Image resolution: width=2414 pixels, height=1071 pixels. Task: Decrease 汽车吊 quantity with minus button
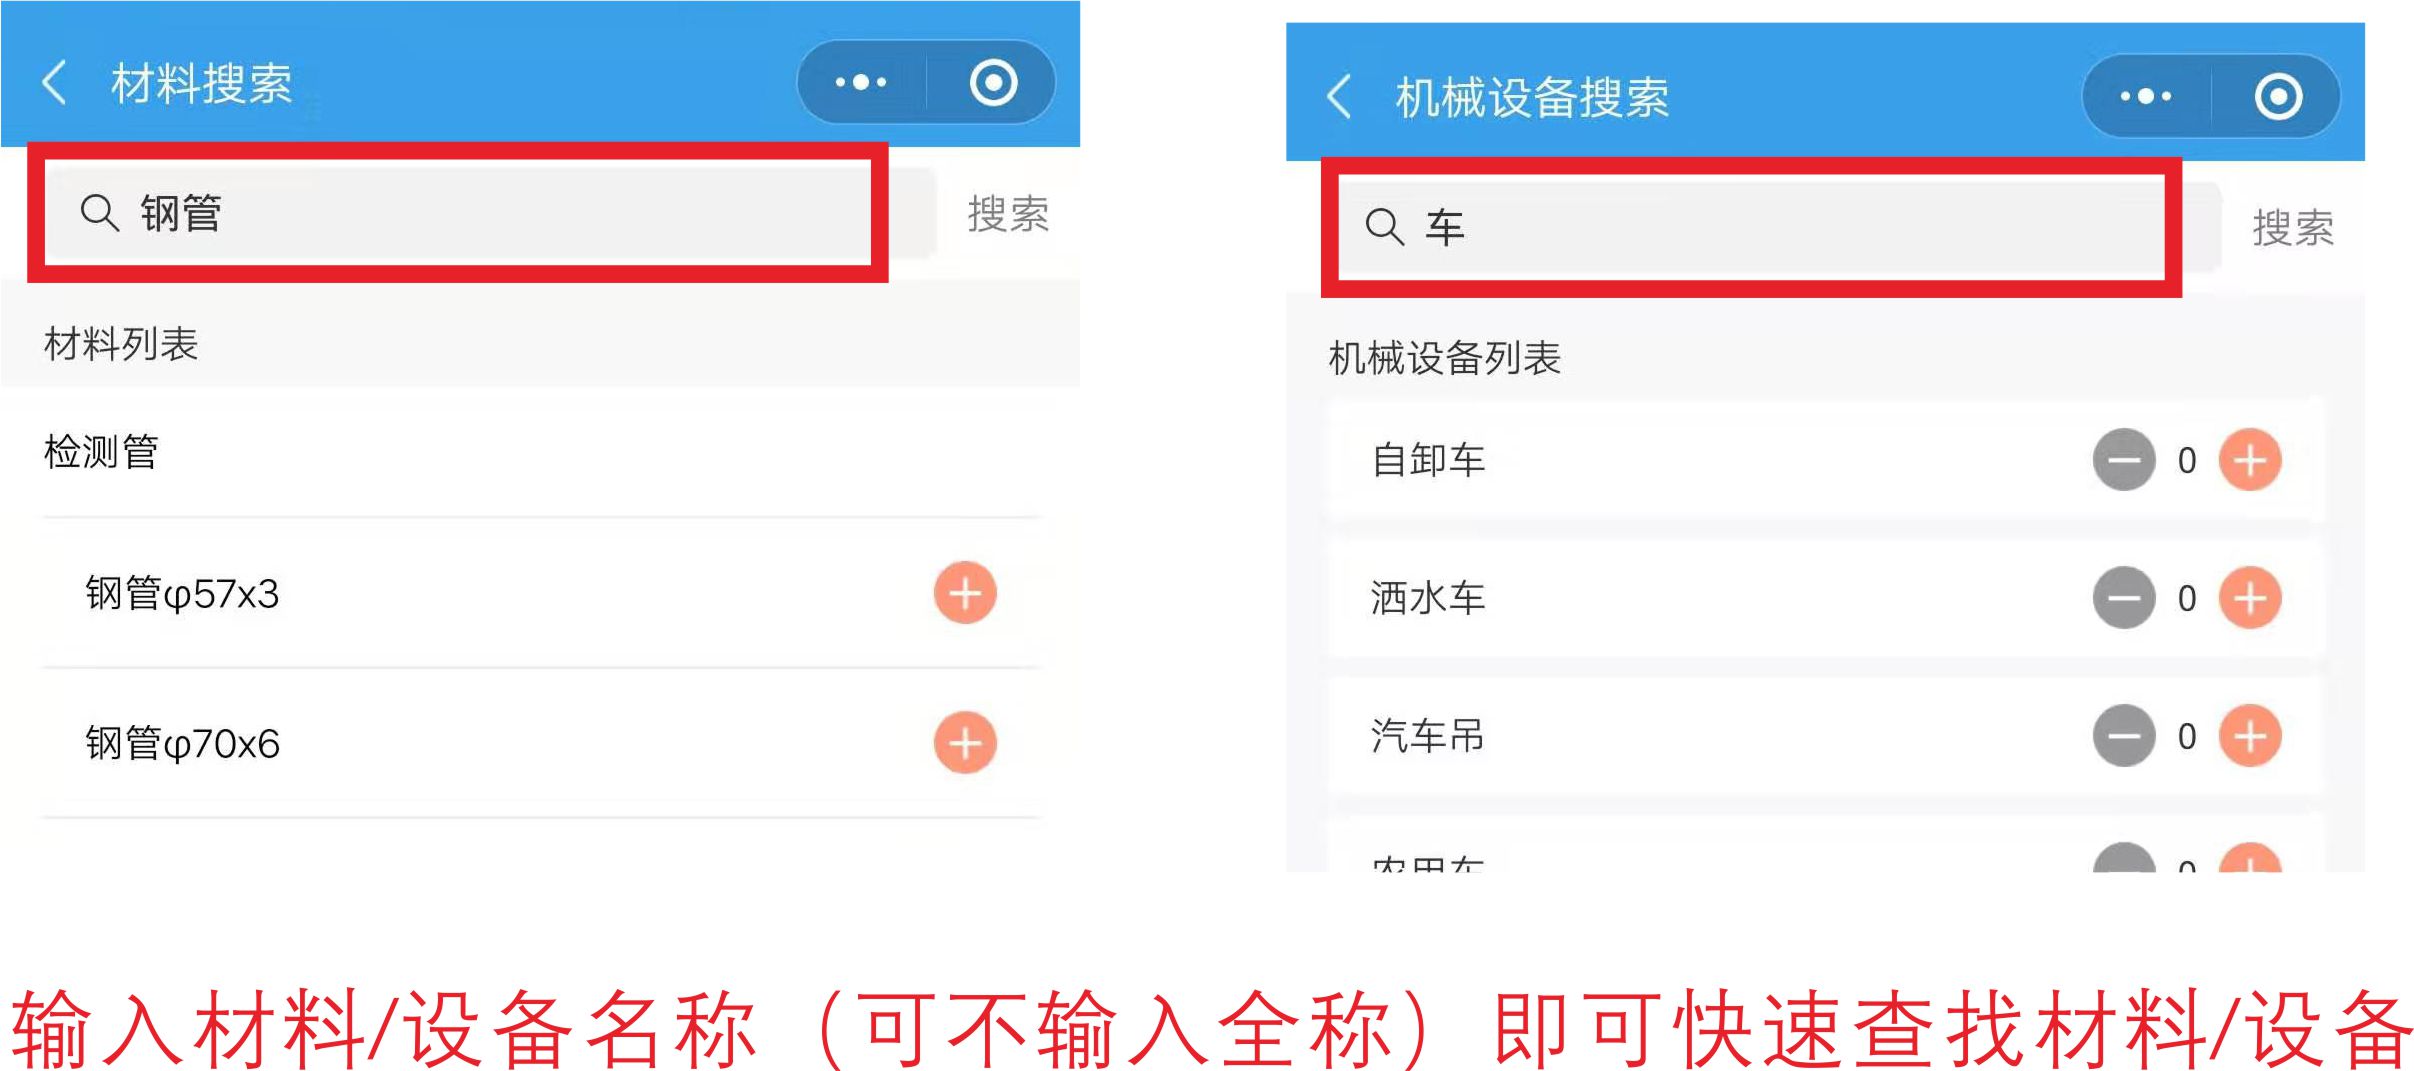[x=2124, y=736]
